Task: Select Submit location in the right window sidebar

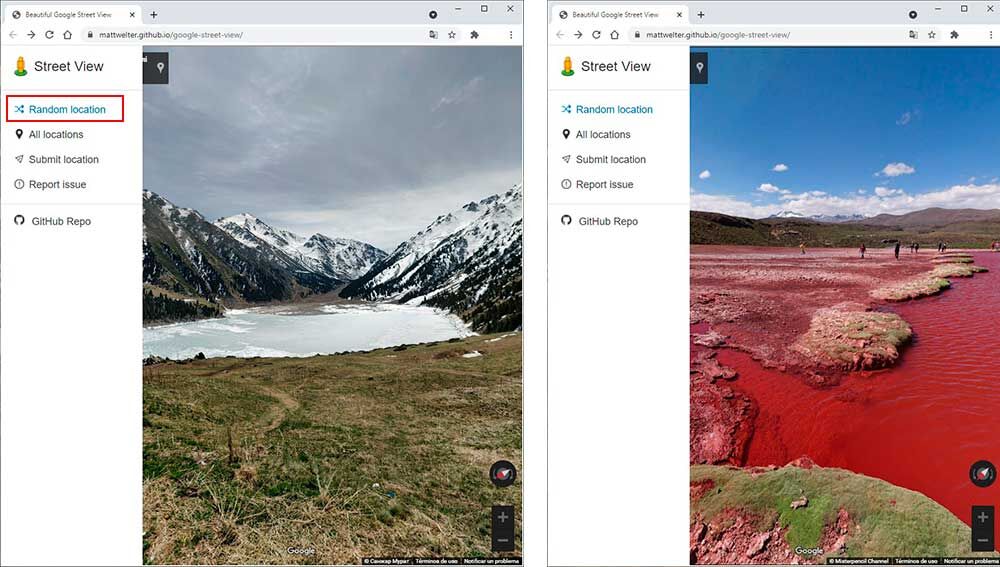Action: [610, 159]
